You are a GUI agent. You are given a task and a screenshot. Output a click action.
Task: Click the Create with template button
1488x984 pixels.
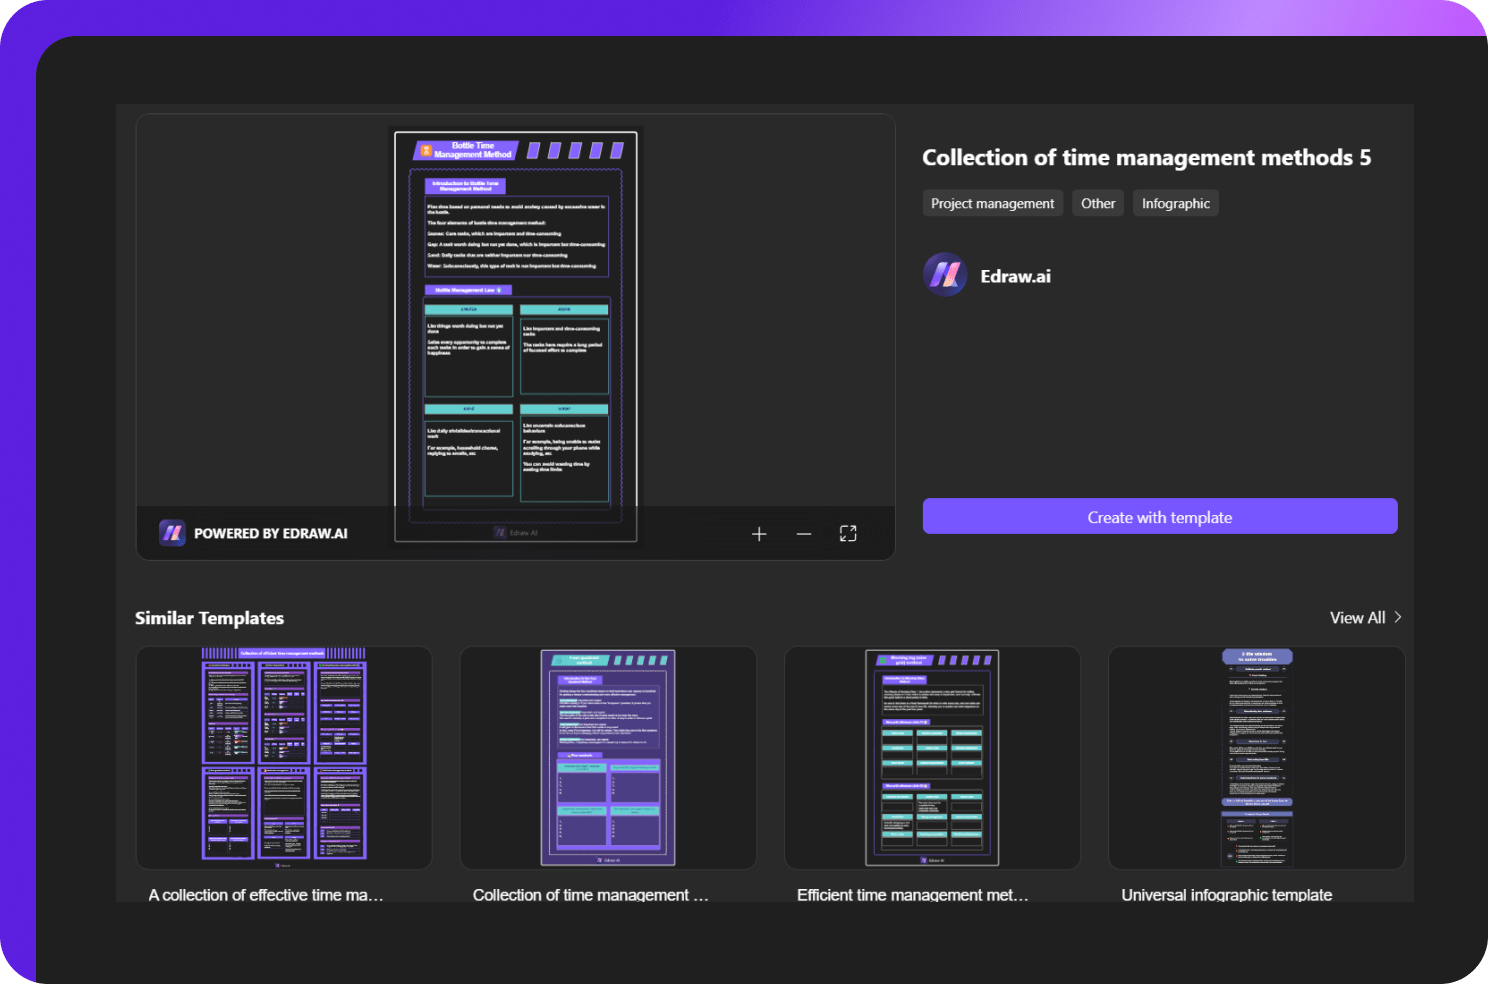tap(1160, 516)
